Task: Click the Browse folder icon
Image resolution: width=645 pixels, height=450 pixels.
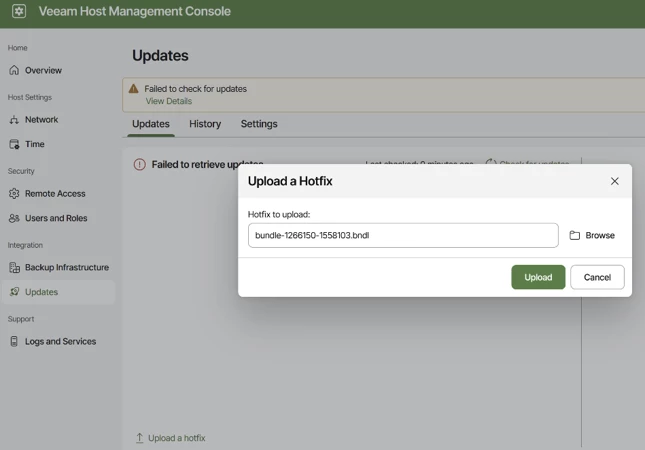Action: [x=575, y=235]
